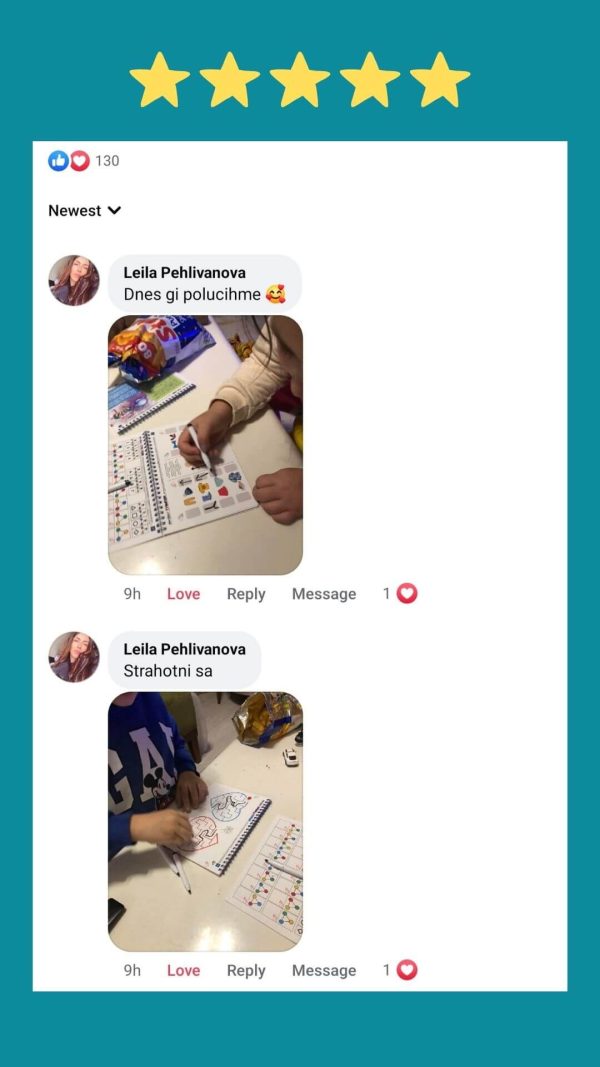Click the blue thumbs-up reaction icon
This screenshot has width=600, height=1067.
pos(59,161)
